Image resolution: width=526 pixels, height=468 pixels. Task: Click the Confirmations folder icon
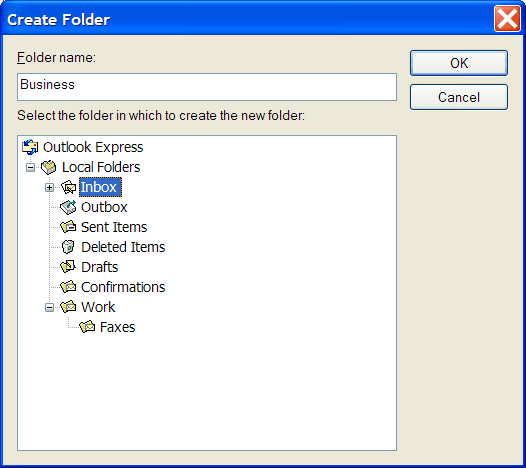click(68, 287)
